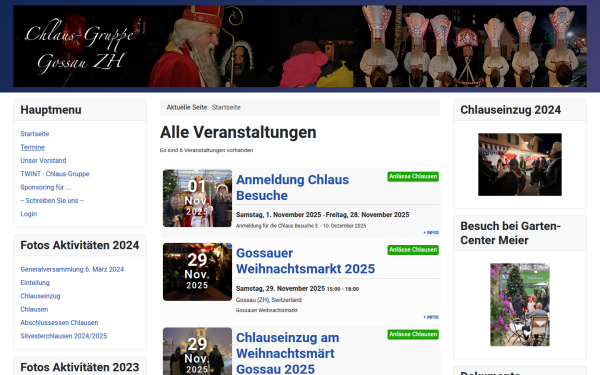Click the Chlauseinzug am Weihnachtsmärt thumbnail
Image resolution: width=600 pixels, height=375 pixels.
tap(197, 351)
